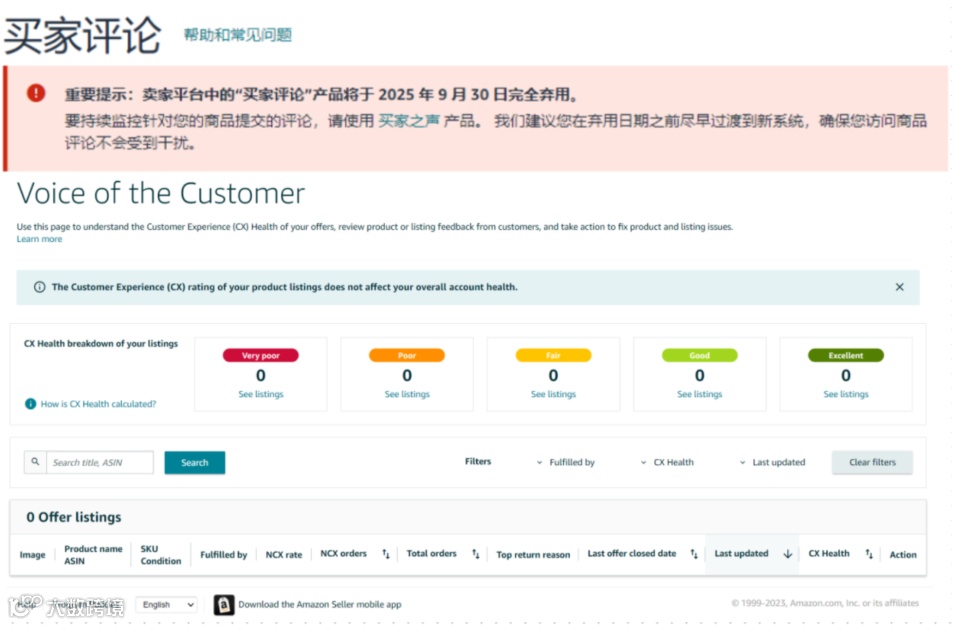Open the 帮助和常见问题 help link
Viewport: 954px width, 625px height.
[x=238, y=35]
